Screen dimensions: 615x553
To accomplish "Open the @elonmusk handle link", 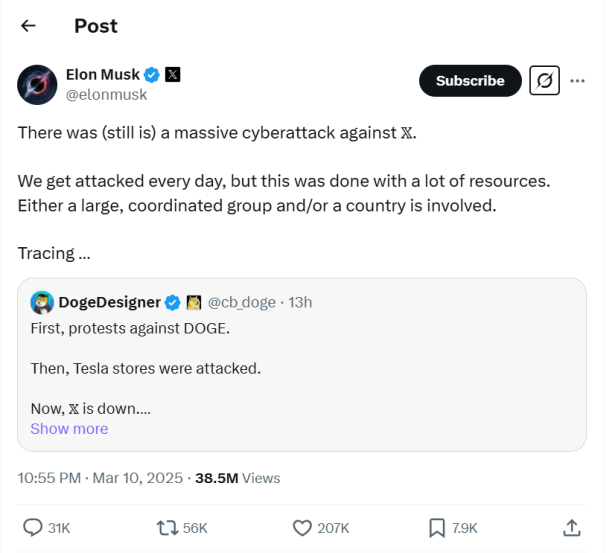I will (x=106, y=95).
